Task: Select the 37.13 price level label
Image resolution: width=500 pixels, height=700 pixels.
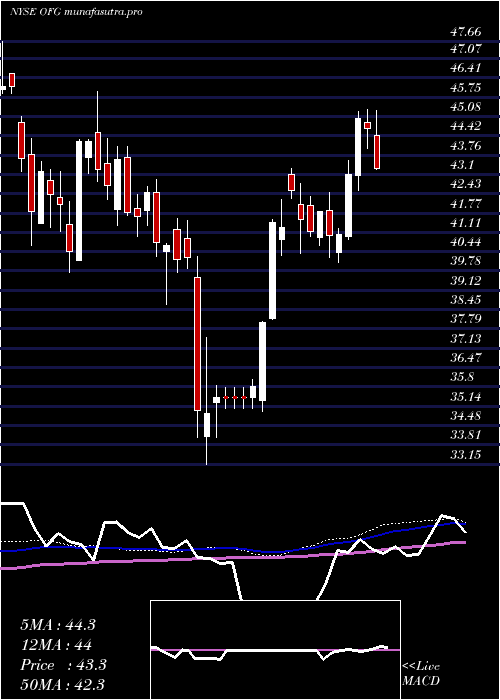Action: pos(466,339)
